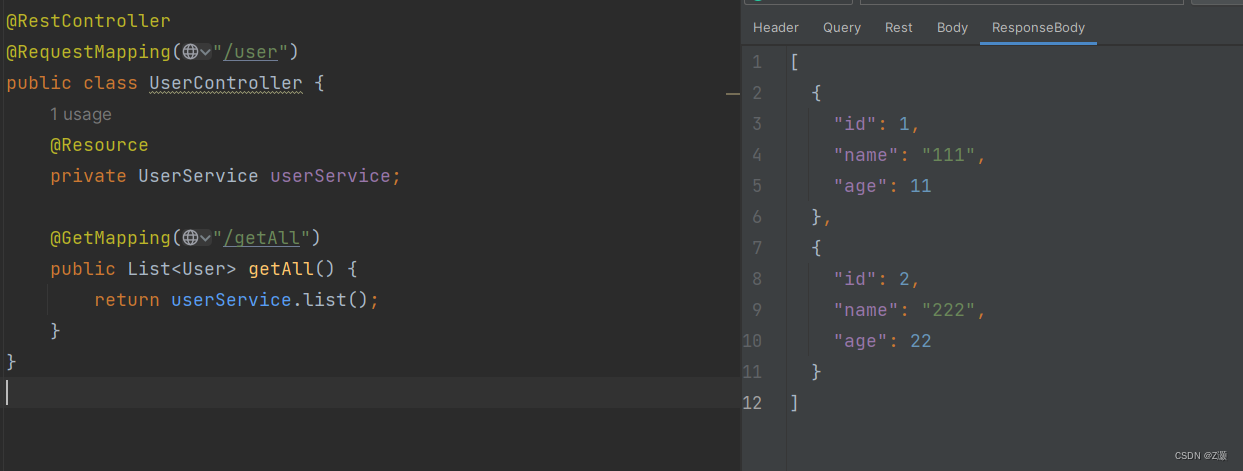Image resolution: width=1243 pixels, height=471 pixels.
Task: Click the "1 usage" hint
Action: (x=81, y=114)
